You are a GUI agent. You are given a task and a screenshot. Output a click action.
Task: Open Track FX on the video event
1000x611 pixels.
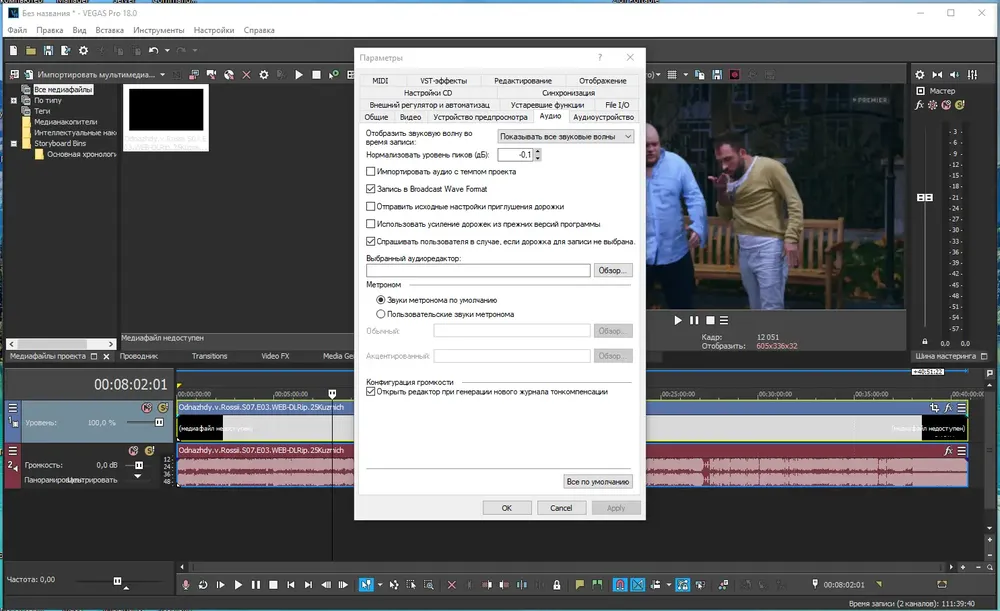pyautogui.click(x=947, y=408)
